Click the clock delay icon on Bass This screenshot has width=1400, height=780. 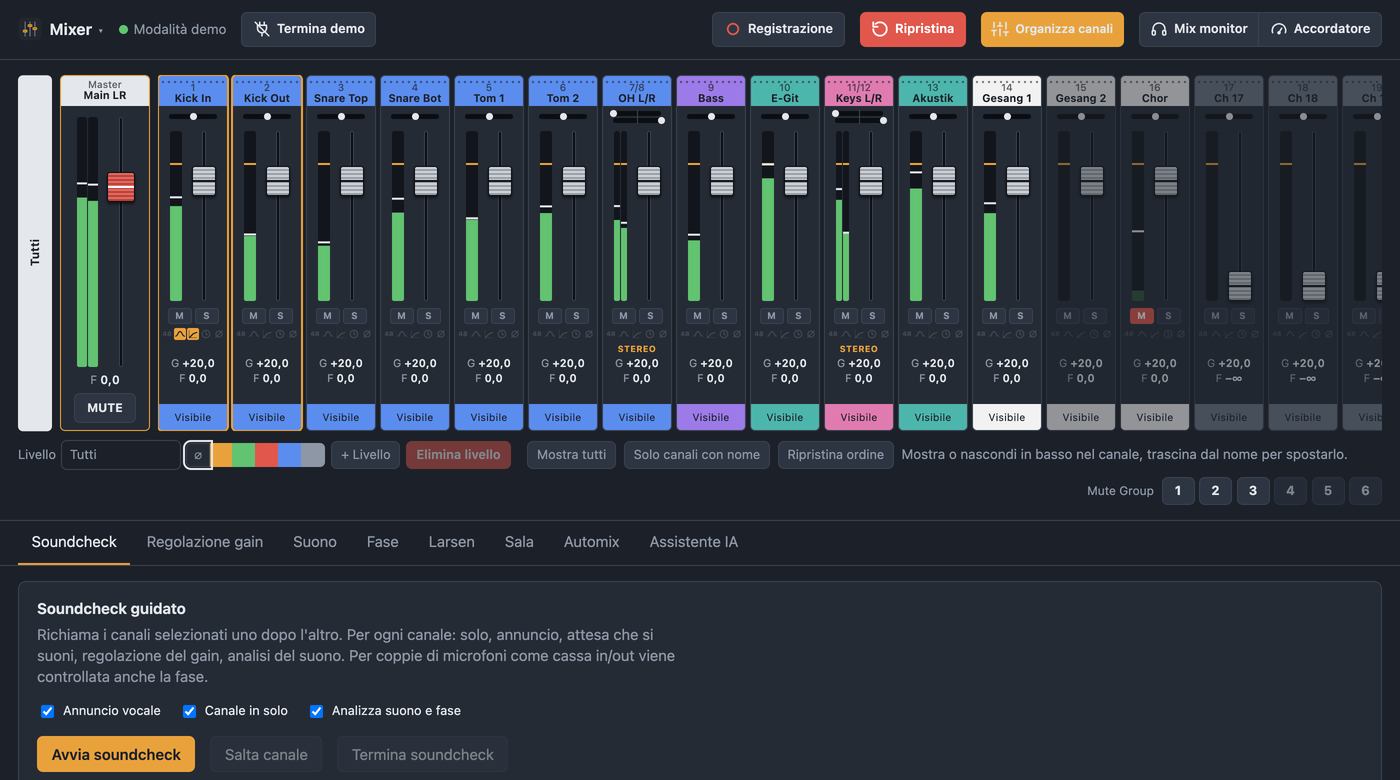coord(724,334)
